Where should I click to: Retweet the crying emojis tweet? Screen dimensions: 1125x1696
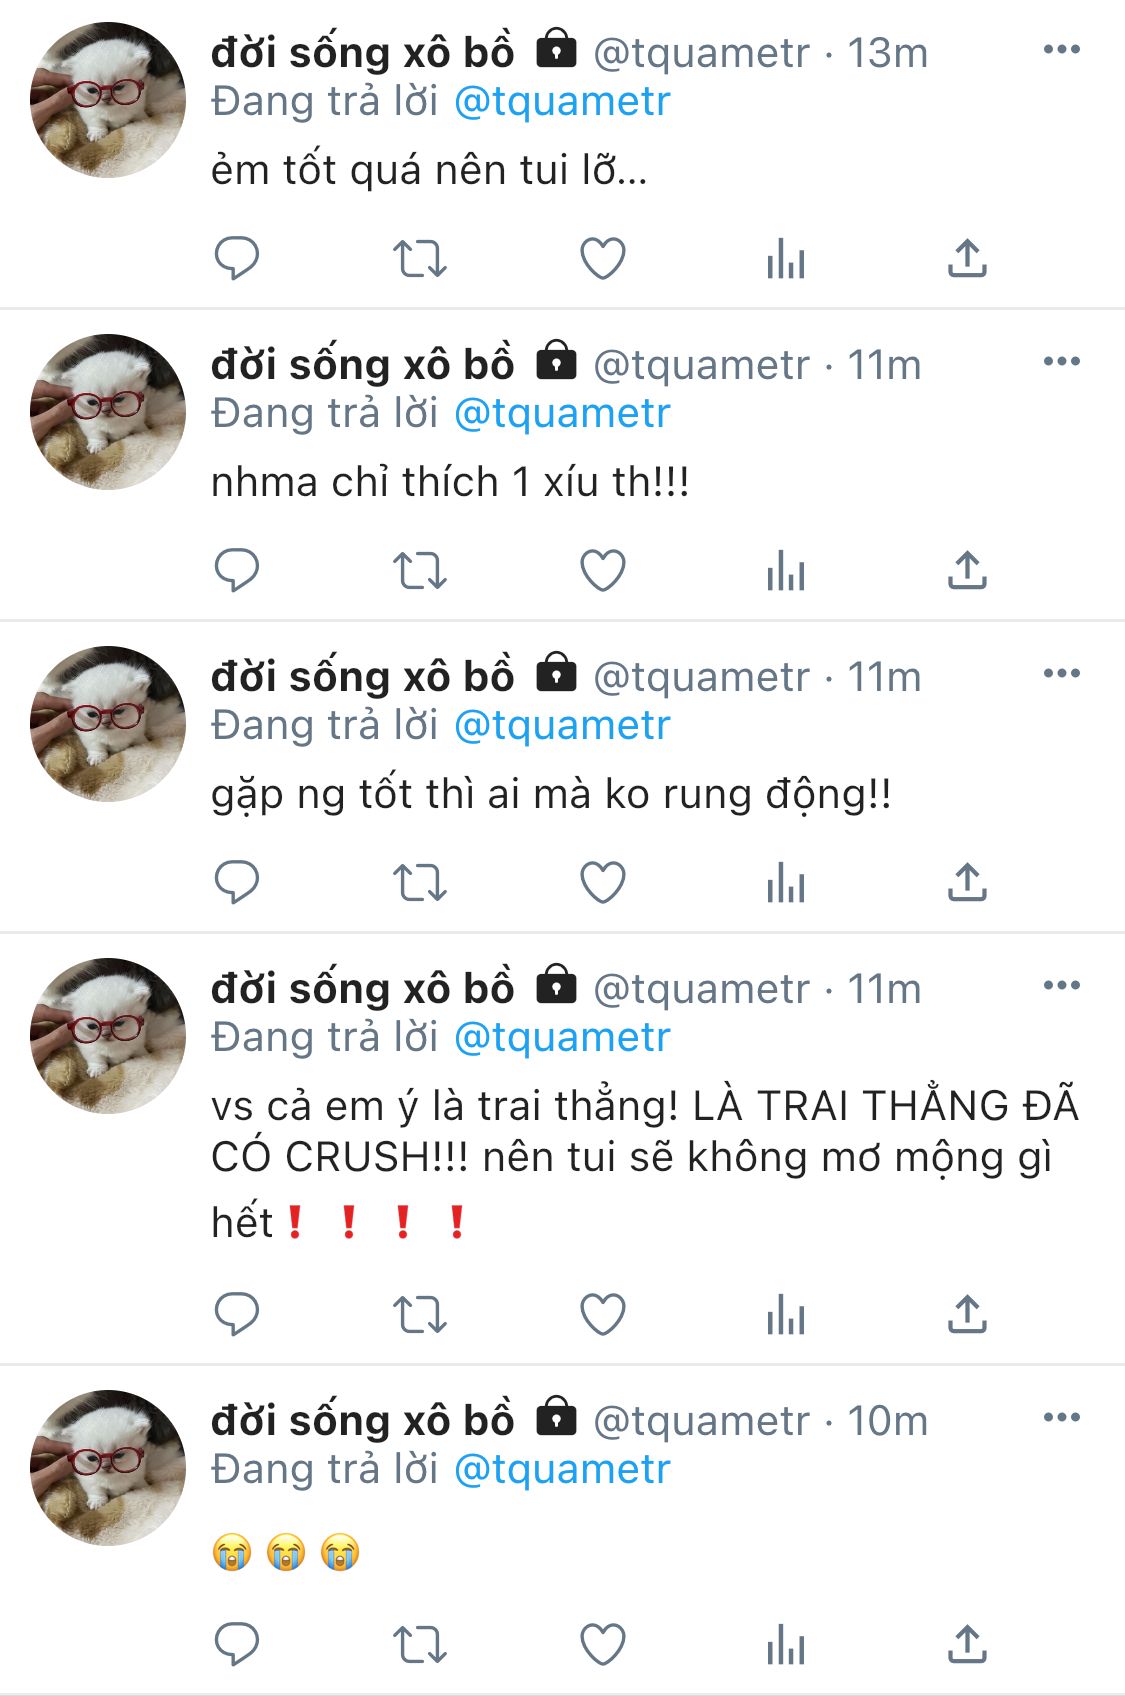(x=419, y=1644)
